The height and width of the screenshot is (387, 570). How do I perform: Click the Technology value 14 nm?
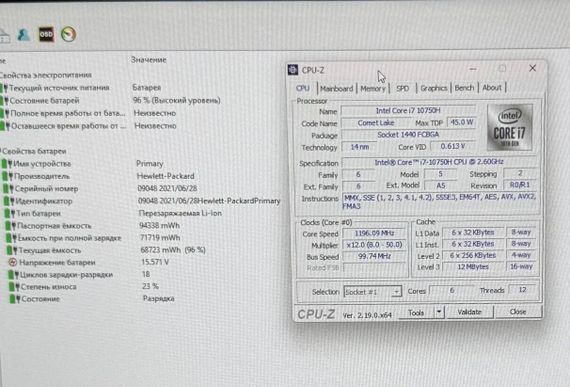359,147
